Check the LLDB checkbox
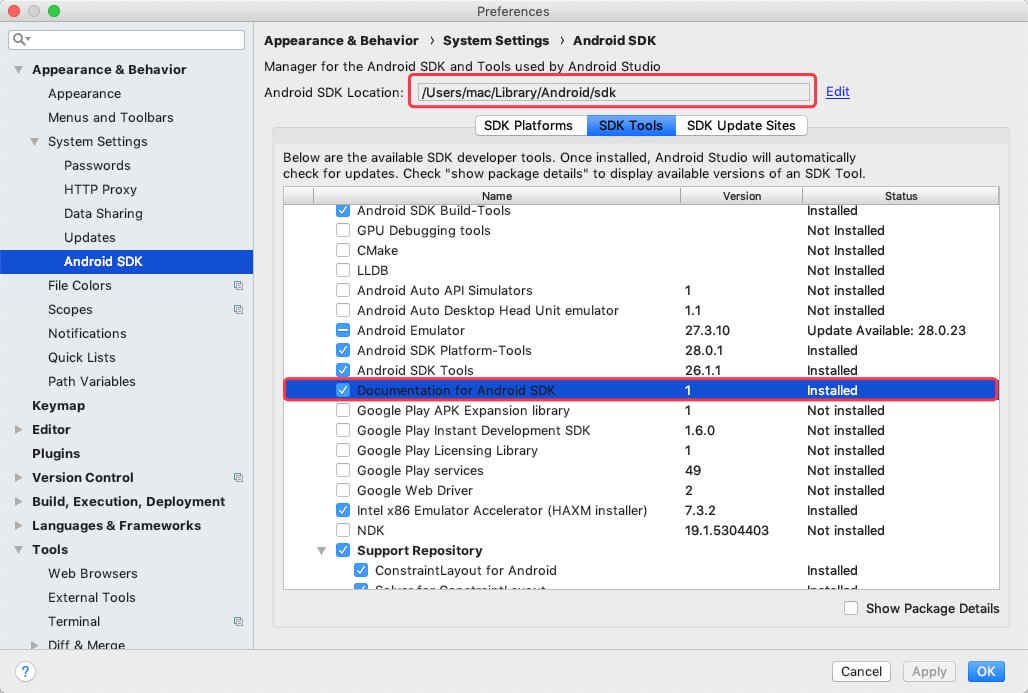The width and height of the screenshot is (1028, 693). point(342,270)
